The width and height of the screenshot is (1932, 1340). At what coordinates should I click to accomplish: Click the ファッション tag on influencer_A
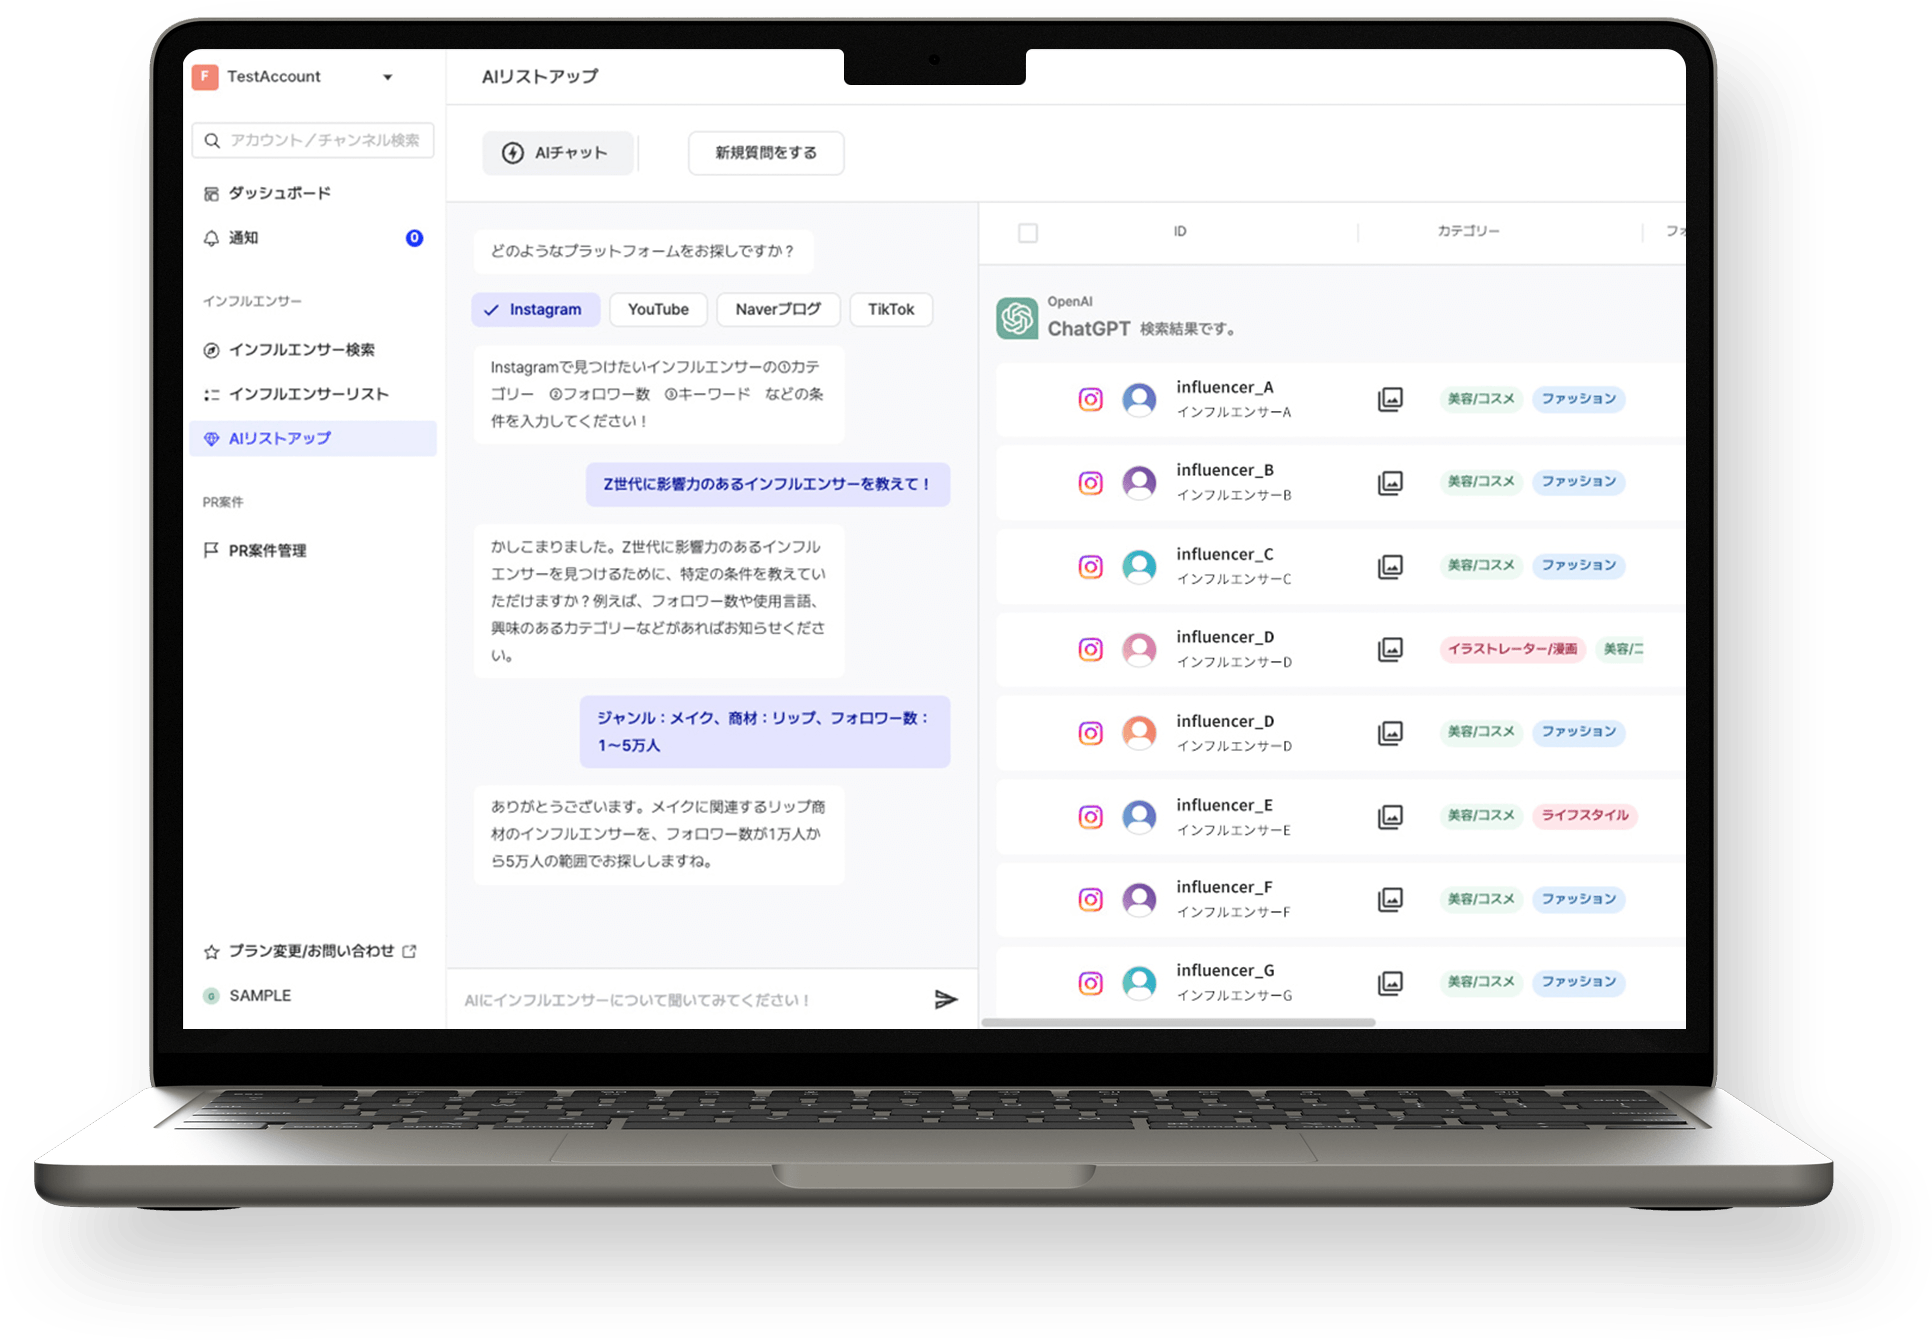[x=1579, y=399]
